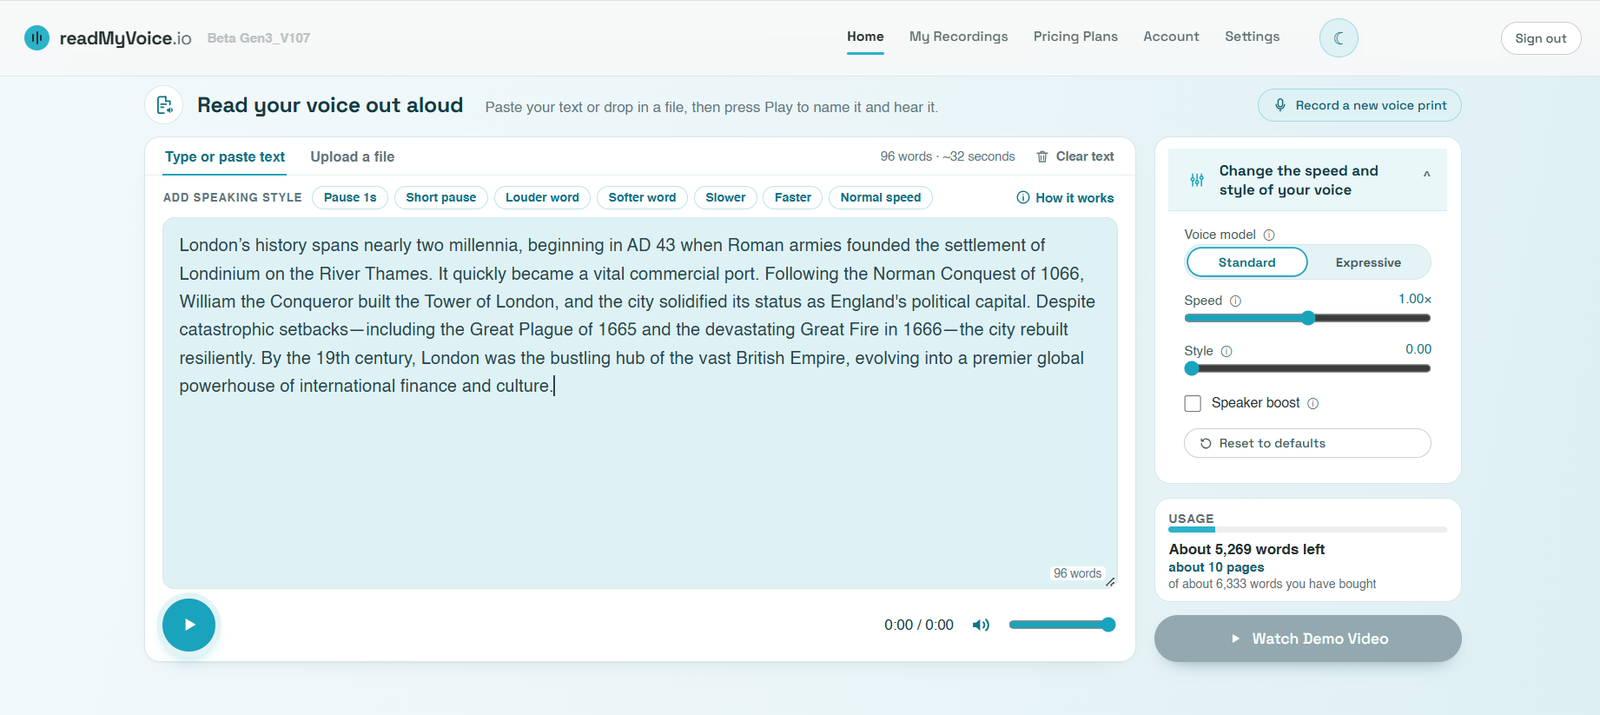Select the Type or paste text tab
This screenshot has height=715, width=1600.
[225, 157]
